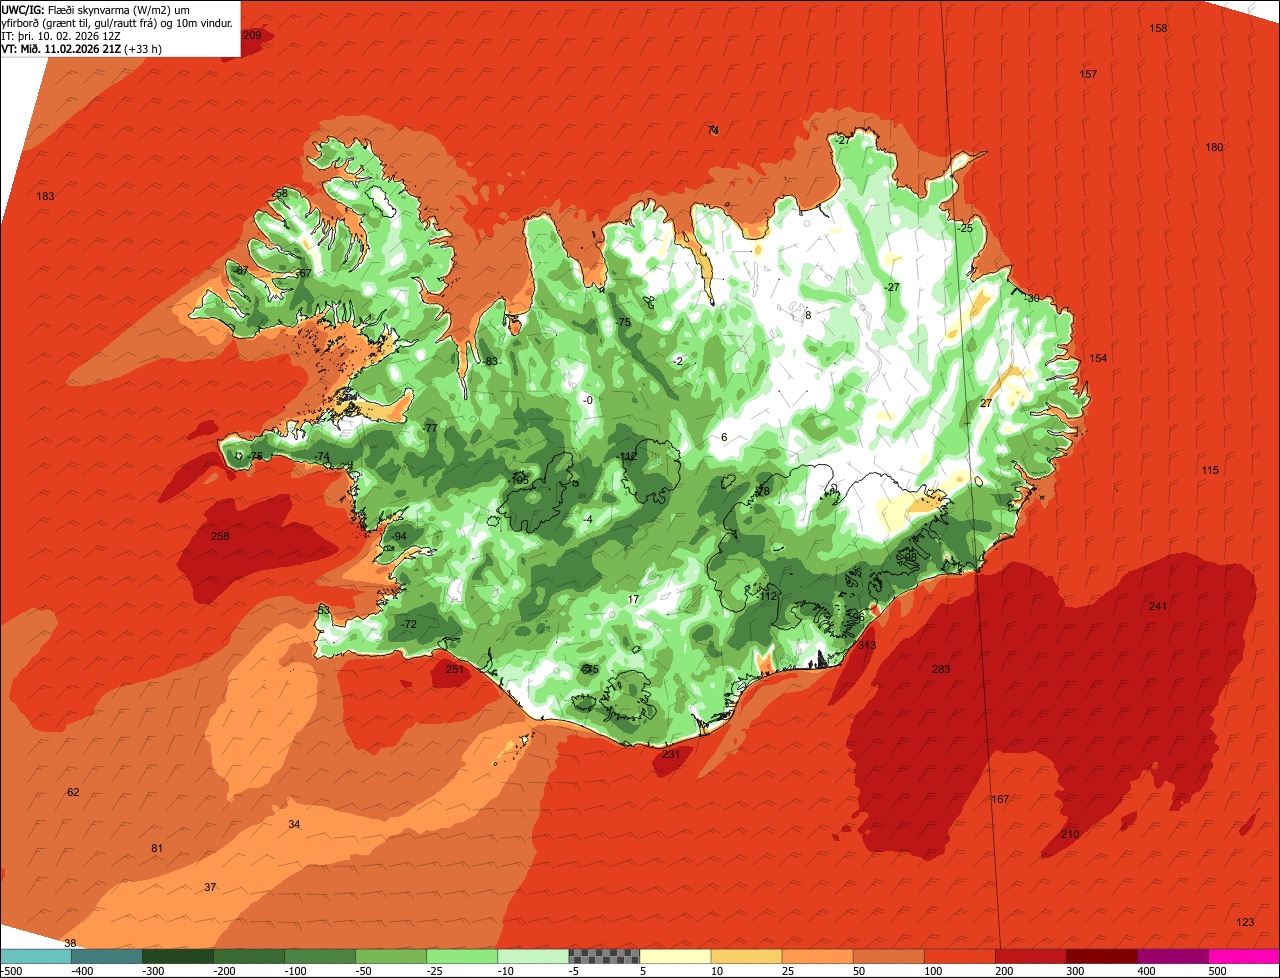Image resolution: width=1280 pixels, height=978 pixels.
Task: Click the checkered legend swatch between -5 and 5
Action: (604, 956)
